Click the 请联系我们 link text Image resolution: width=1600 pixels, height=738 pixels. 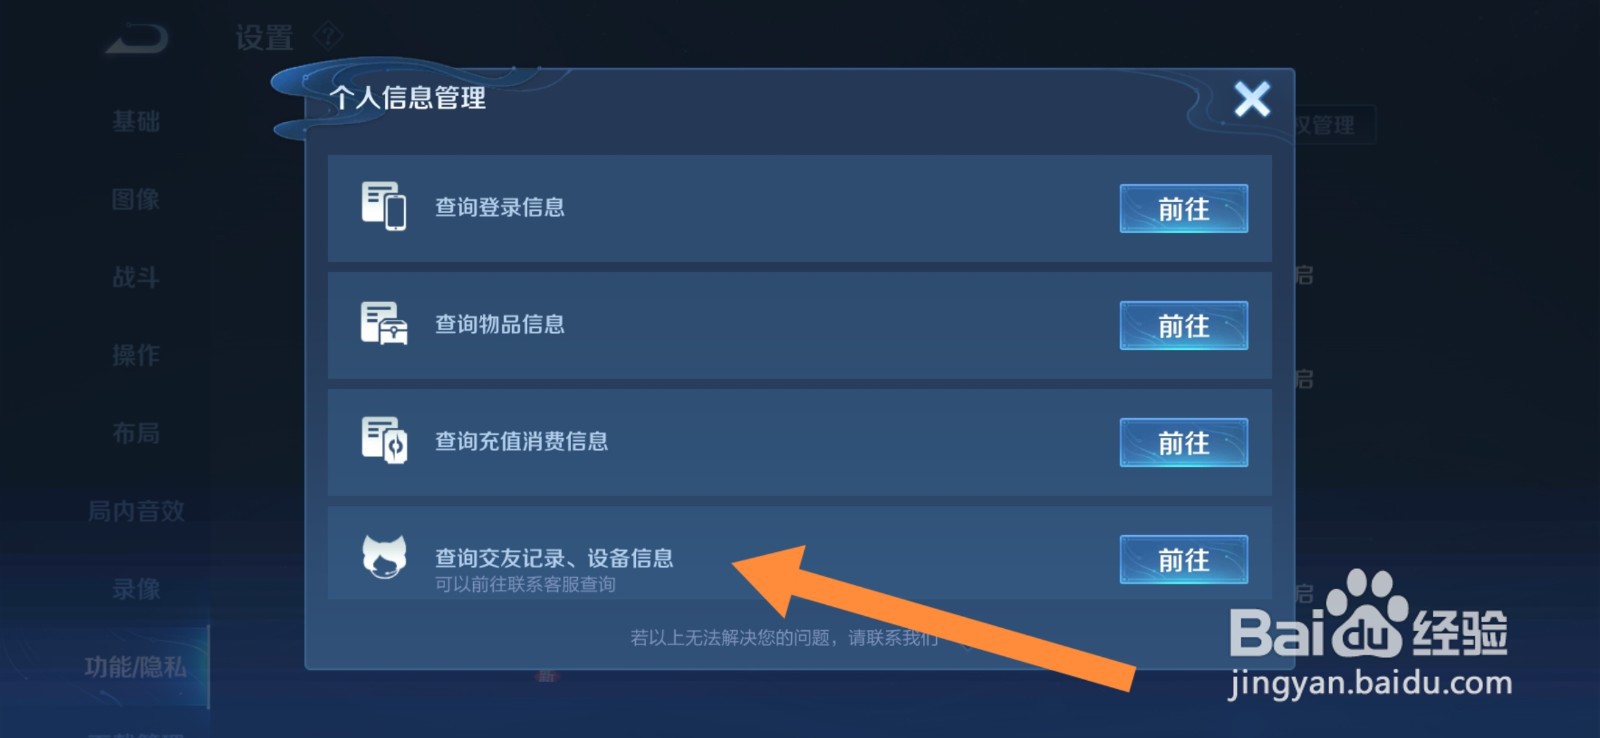893,637
